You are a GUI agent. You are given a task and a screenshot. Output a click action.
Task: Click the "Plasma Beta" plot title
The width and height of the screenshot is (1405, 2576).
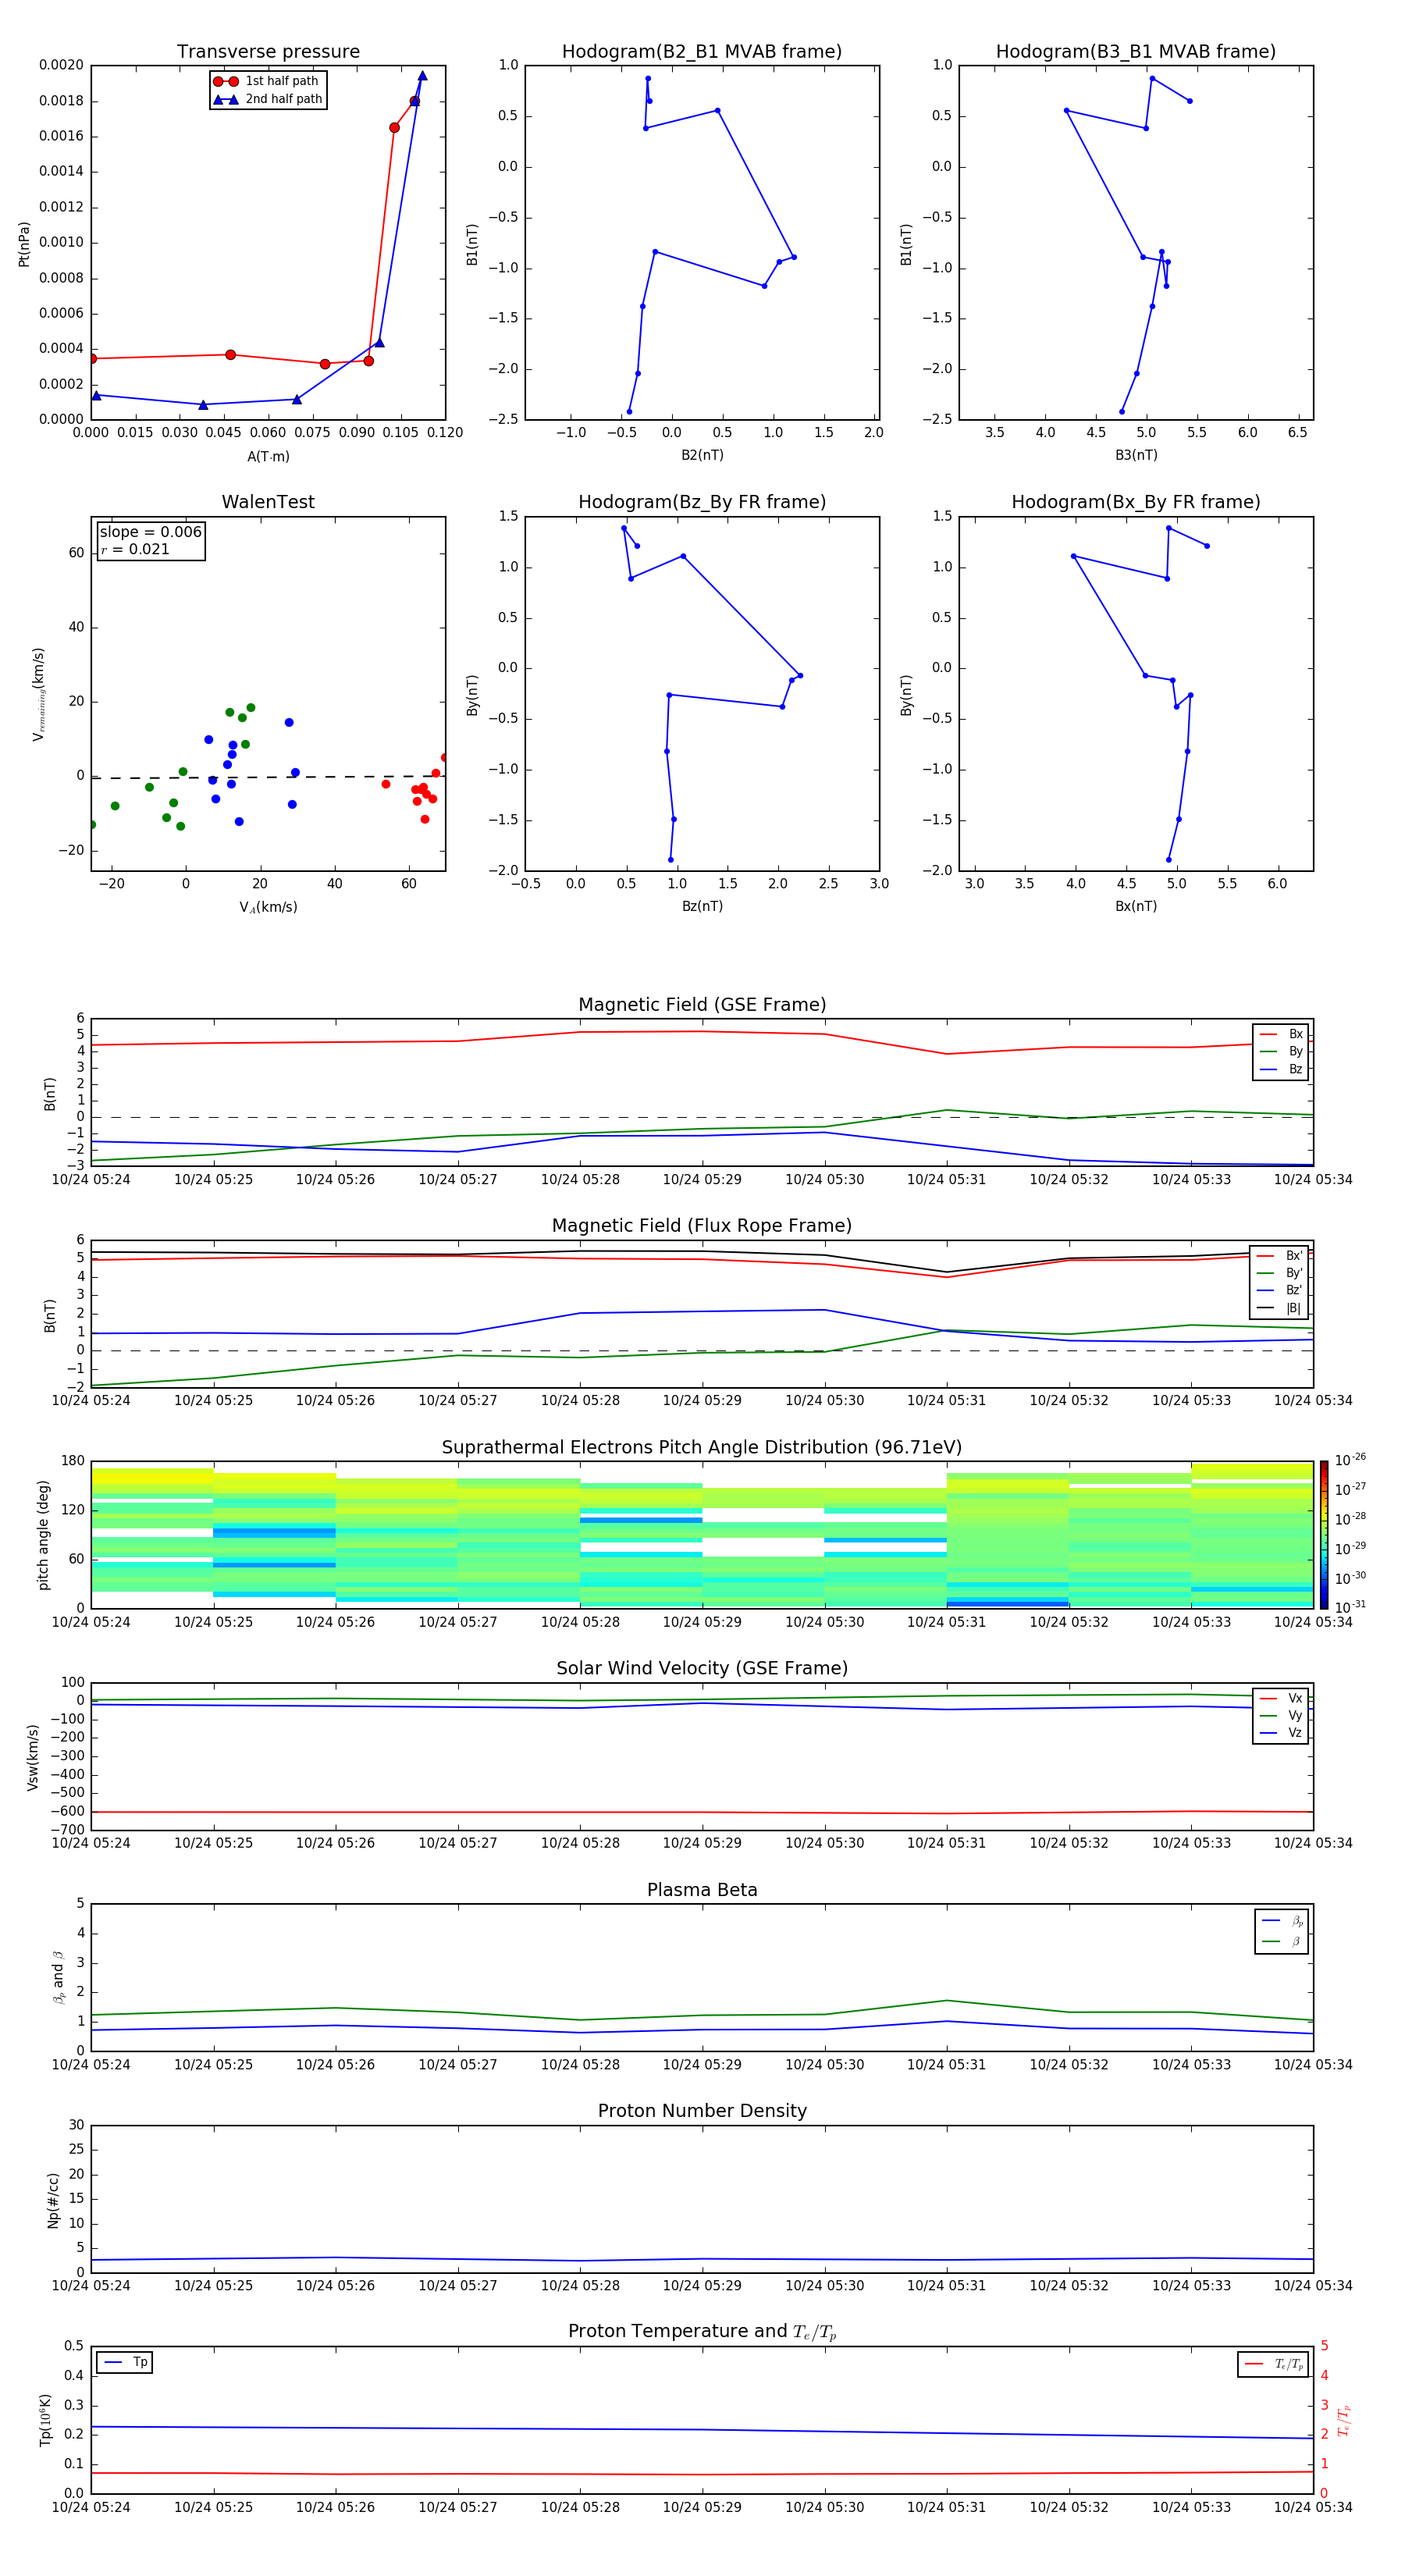click(x=702, y=1891)
